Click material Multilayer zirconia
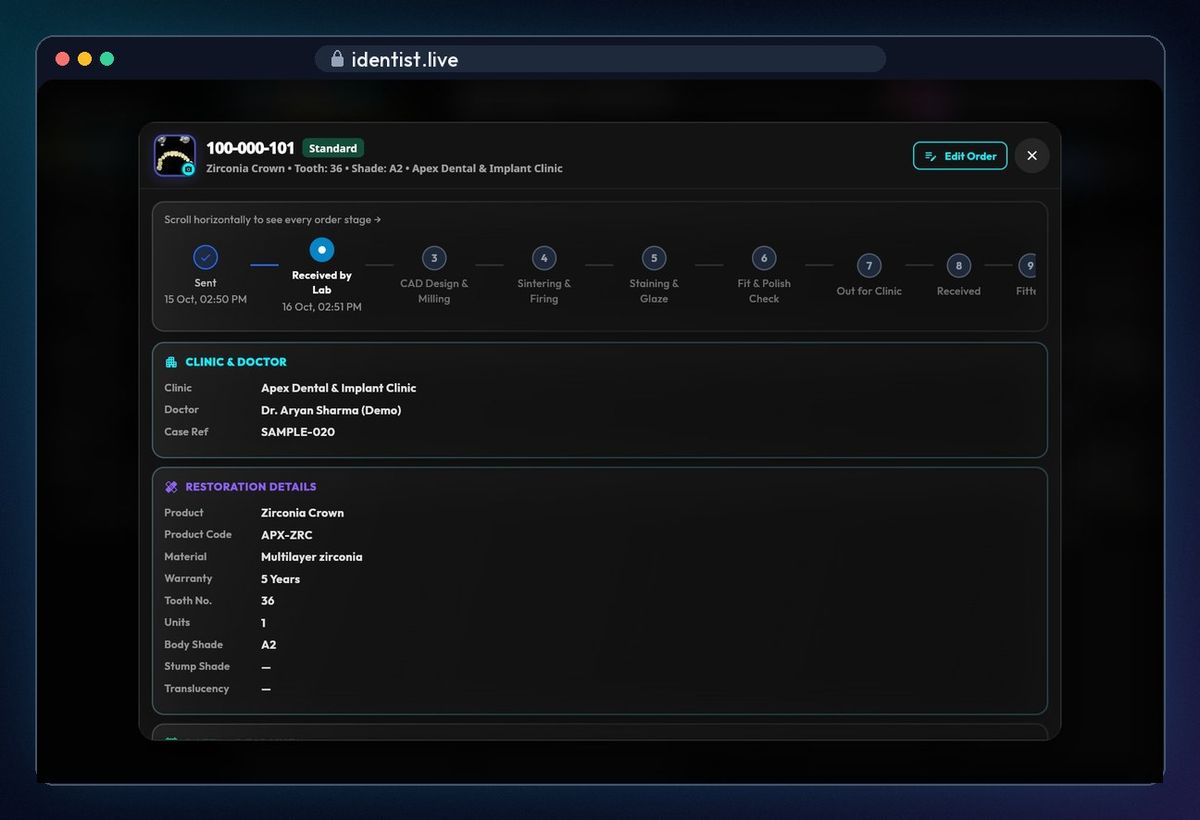The image size is (1200, 820). (x=312, y=557)
